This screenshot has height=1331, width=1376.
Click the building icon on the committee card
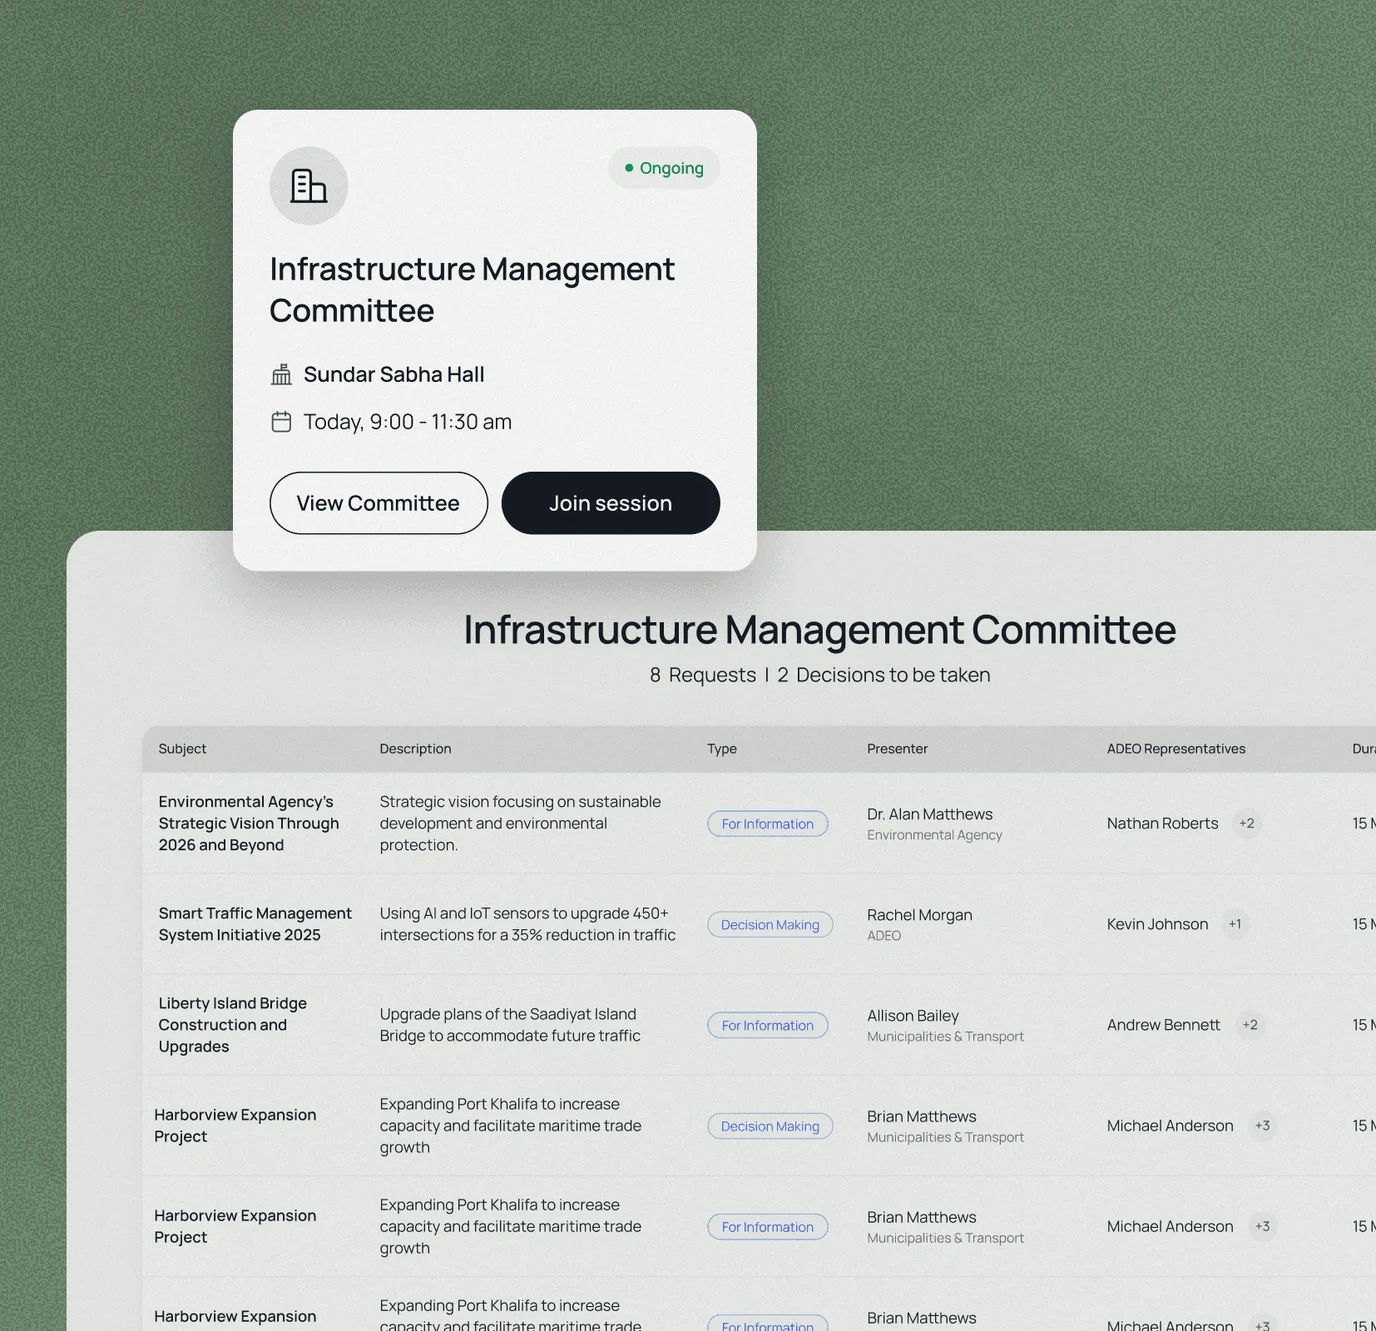pos(308,186)
